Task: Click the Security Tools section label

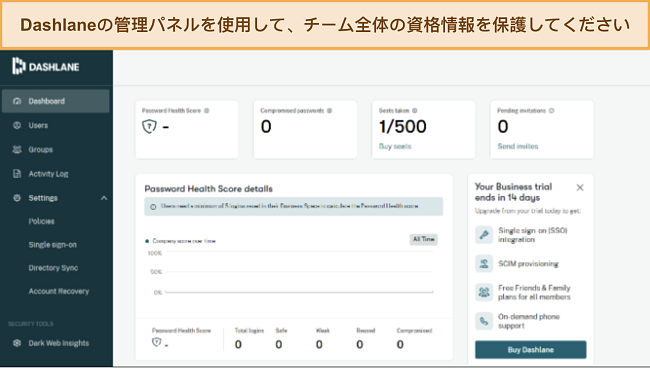Action: pos(31,324)
